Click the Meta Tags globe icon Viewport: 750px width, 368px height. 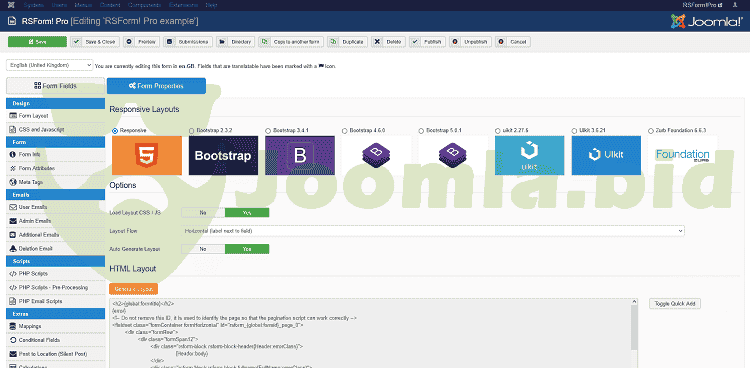pos(12,182)
